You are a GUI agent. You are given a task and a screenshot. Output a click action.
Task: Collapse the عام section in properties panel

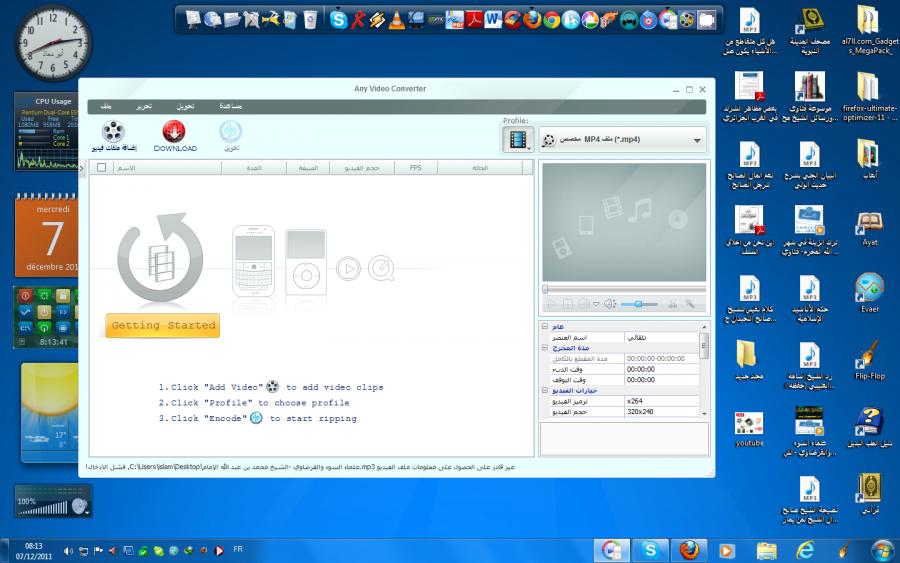point(545,326)
